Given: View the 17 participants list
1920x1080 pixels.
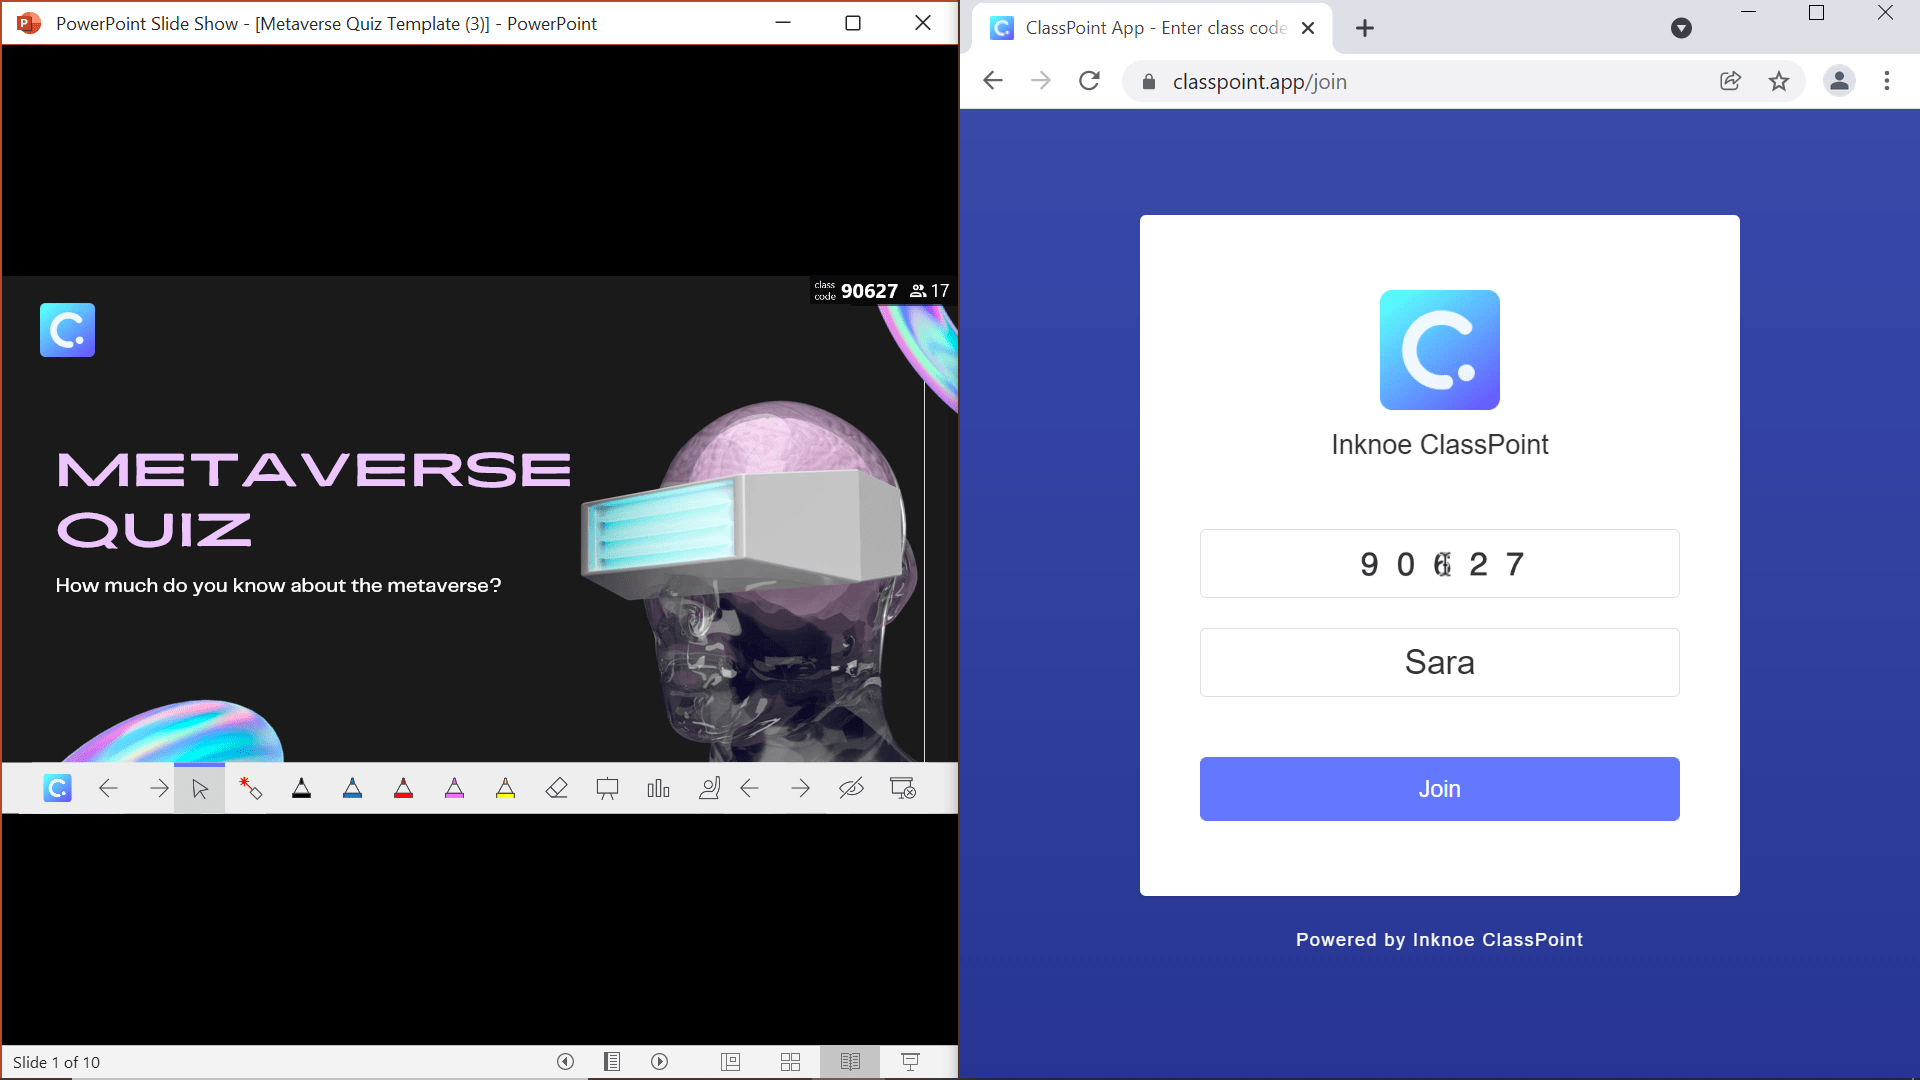Looking at the screenshot, I should pos(930,291).
